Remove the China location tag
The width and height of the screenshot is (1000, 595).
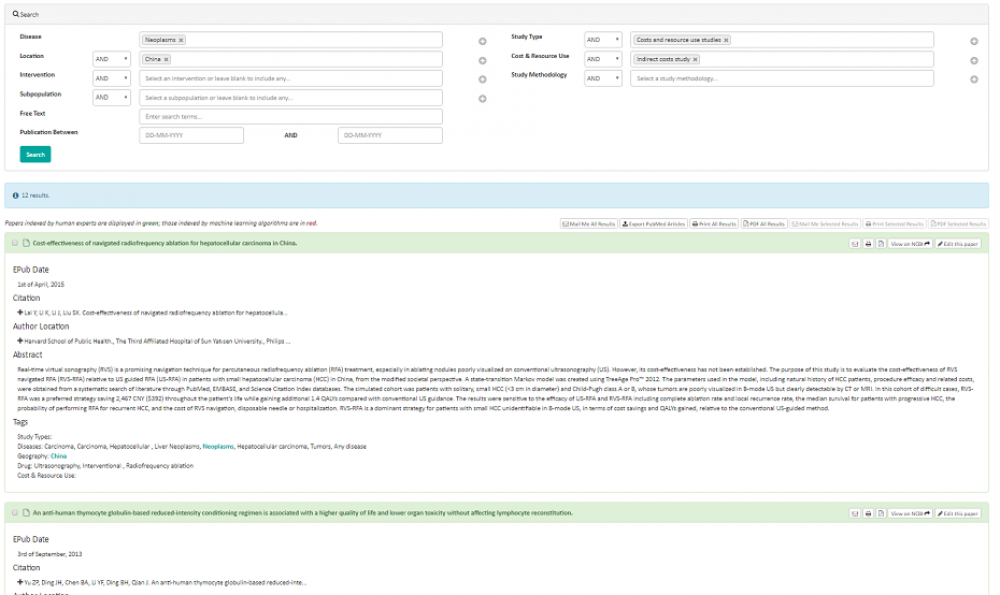(x=166, y=59)
